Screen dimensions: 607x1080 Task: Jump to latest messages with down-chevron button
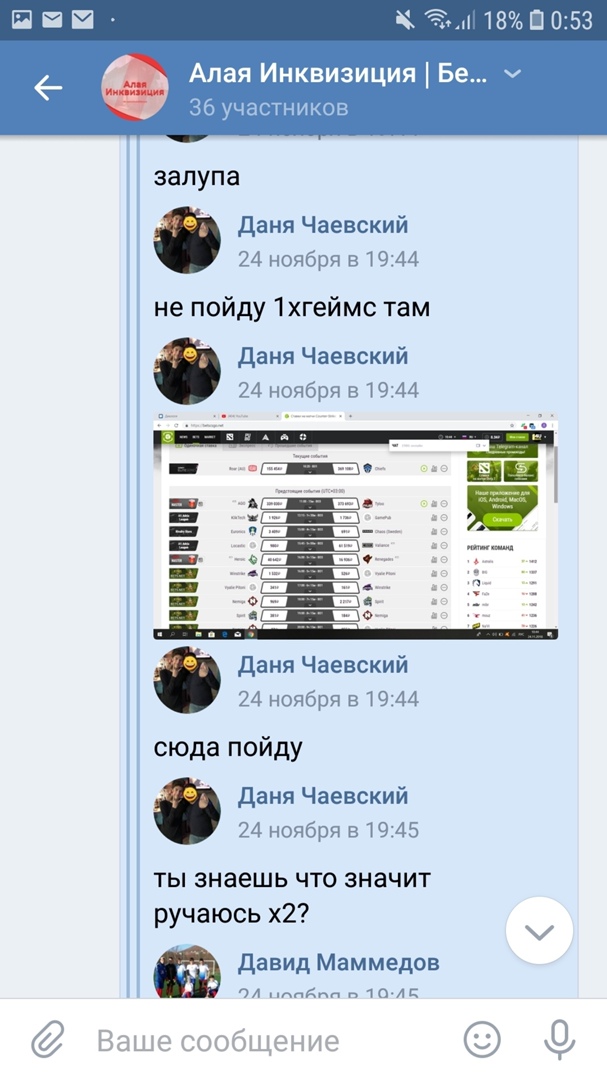pos(539,931)
